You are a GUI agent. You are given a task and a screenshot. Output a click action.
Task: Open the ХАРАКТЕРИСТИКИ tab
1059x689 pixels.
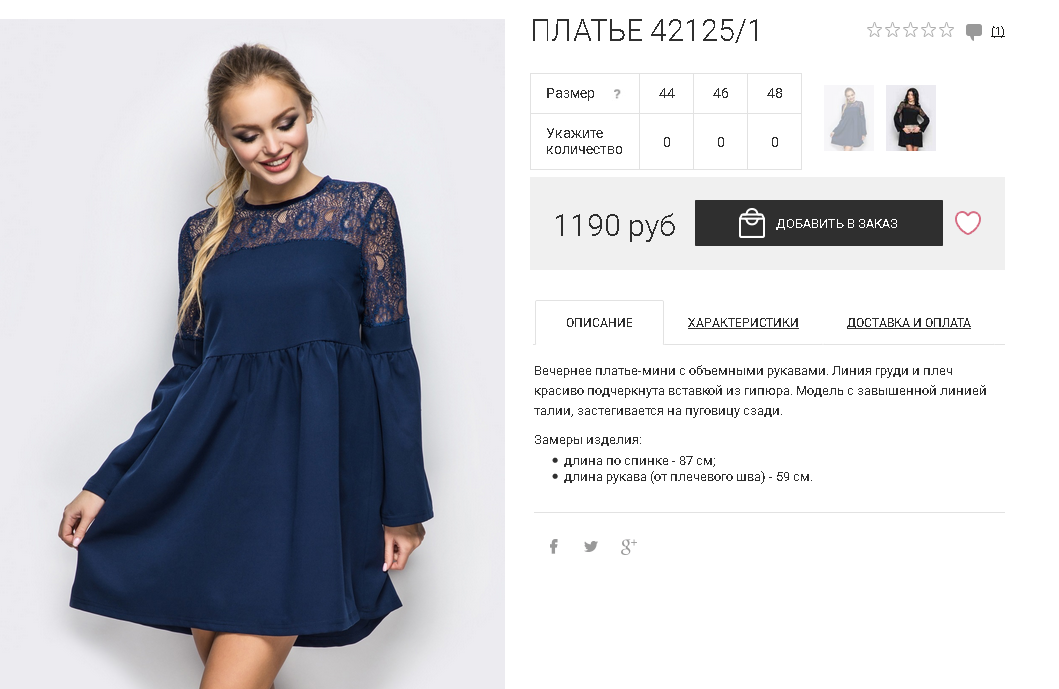(x=743, y=323)
